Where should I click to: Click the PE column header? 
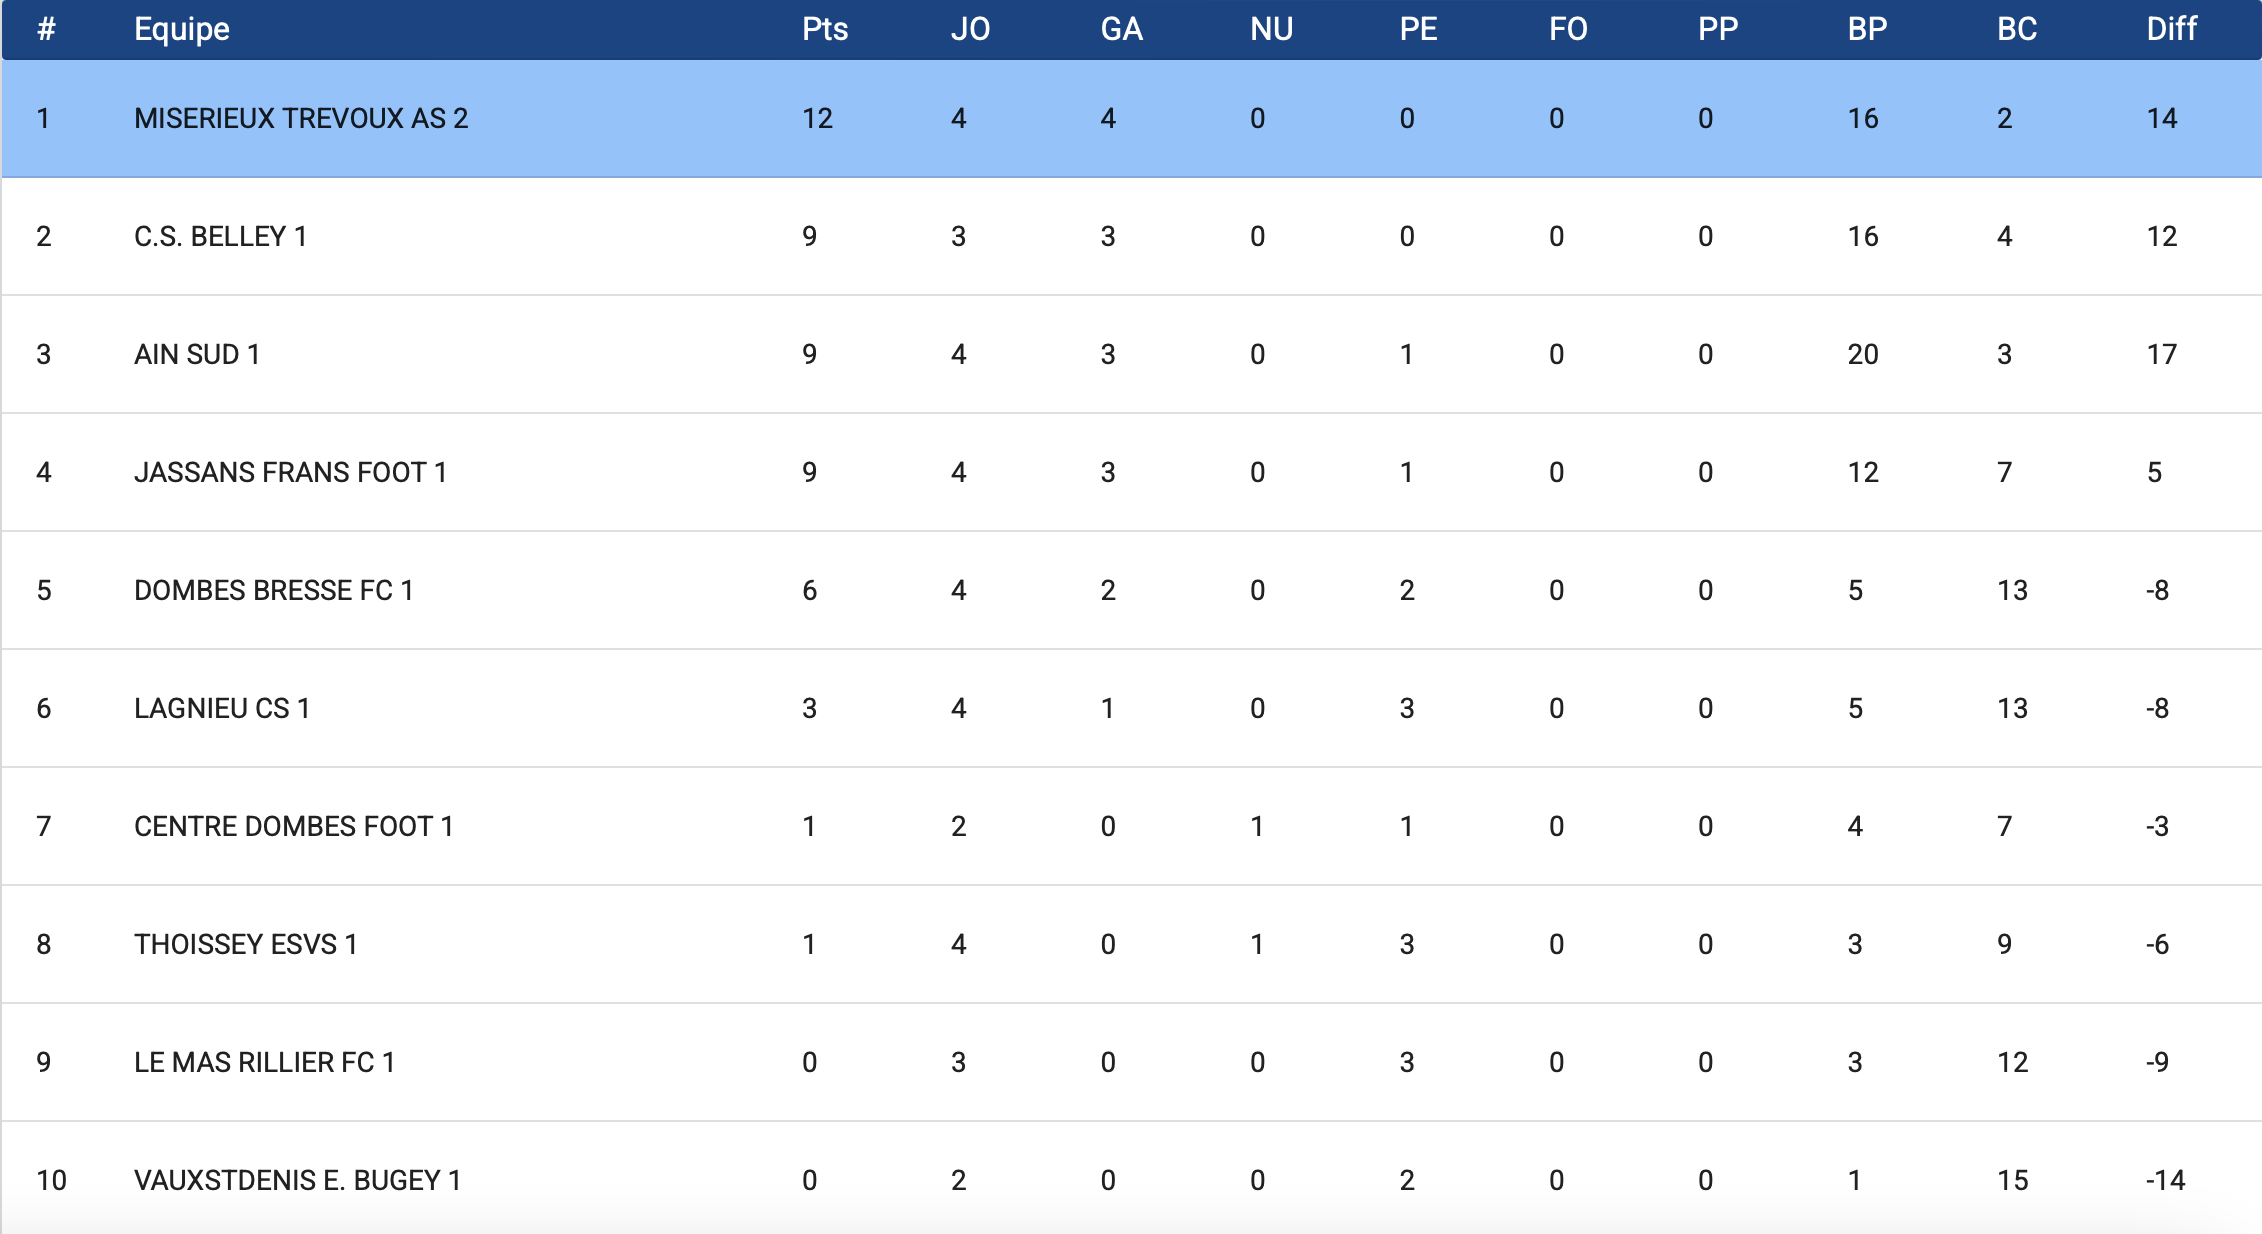(x=1417, y=29)
